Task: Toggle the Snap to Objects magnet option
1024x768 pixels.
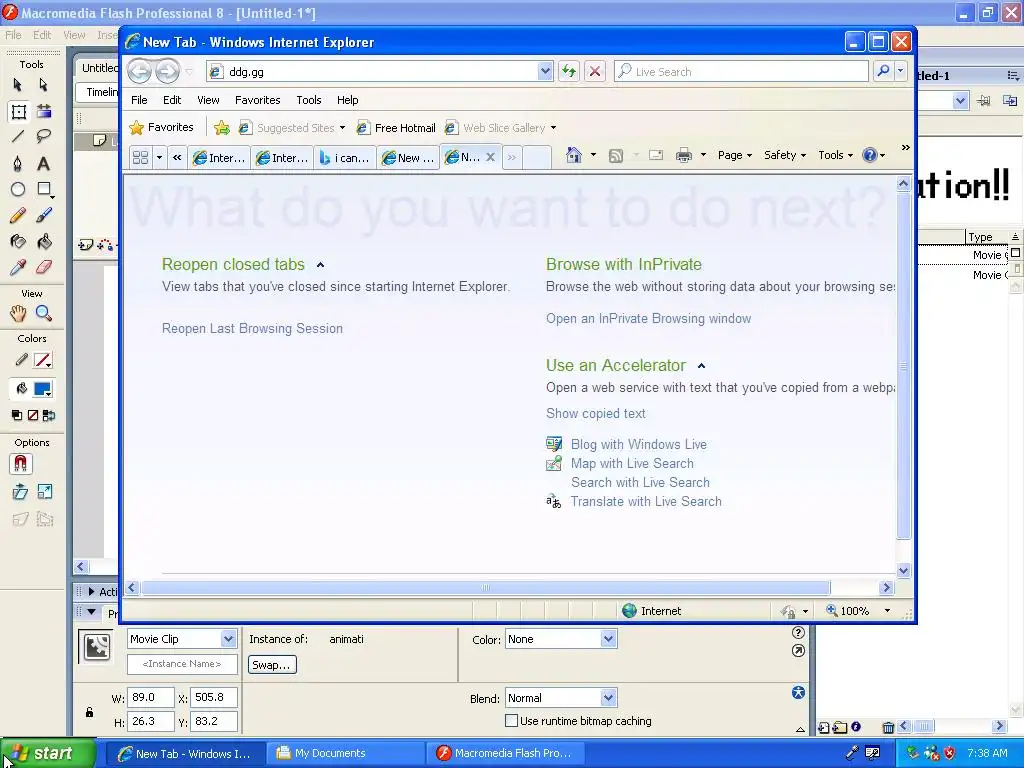Action: (20, 464)
